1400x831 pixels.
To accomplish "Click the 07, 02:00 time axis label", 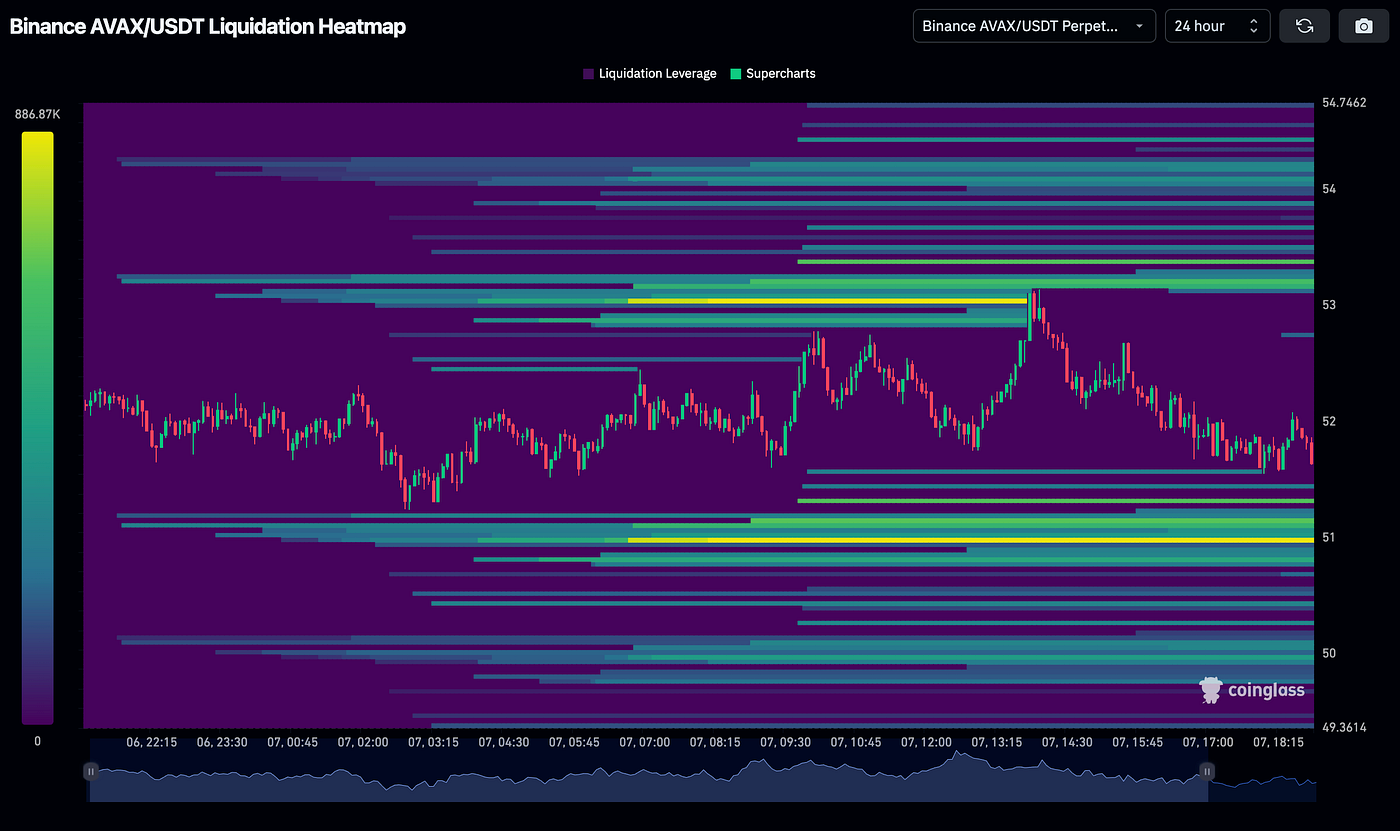I will (x=363, y=743).
